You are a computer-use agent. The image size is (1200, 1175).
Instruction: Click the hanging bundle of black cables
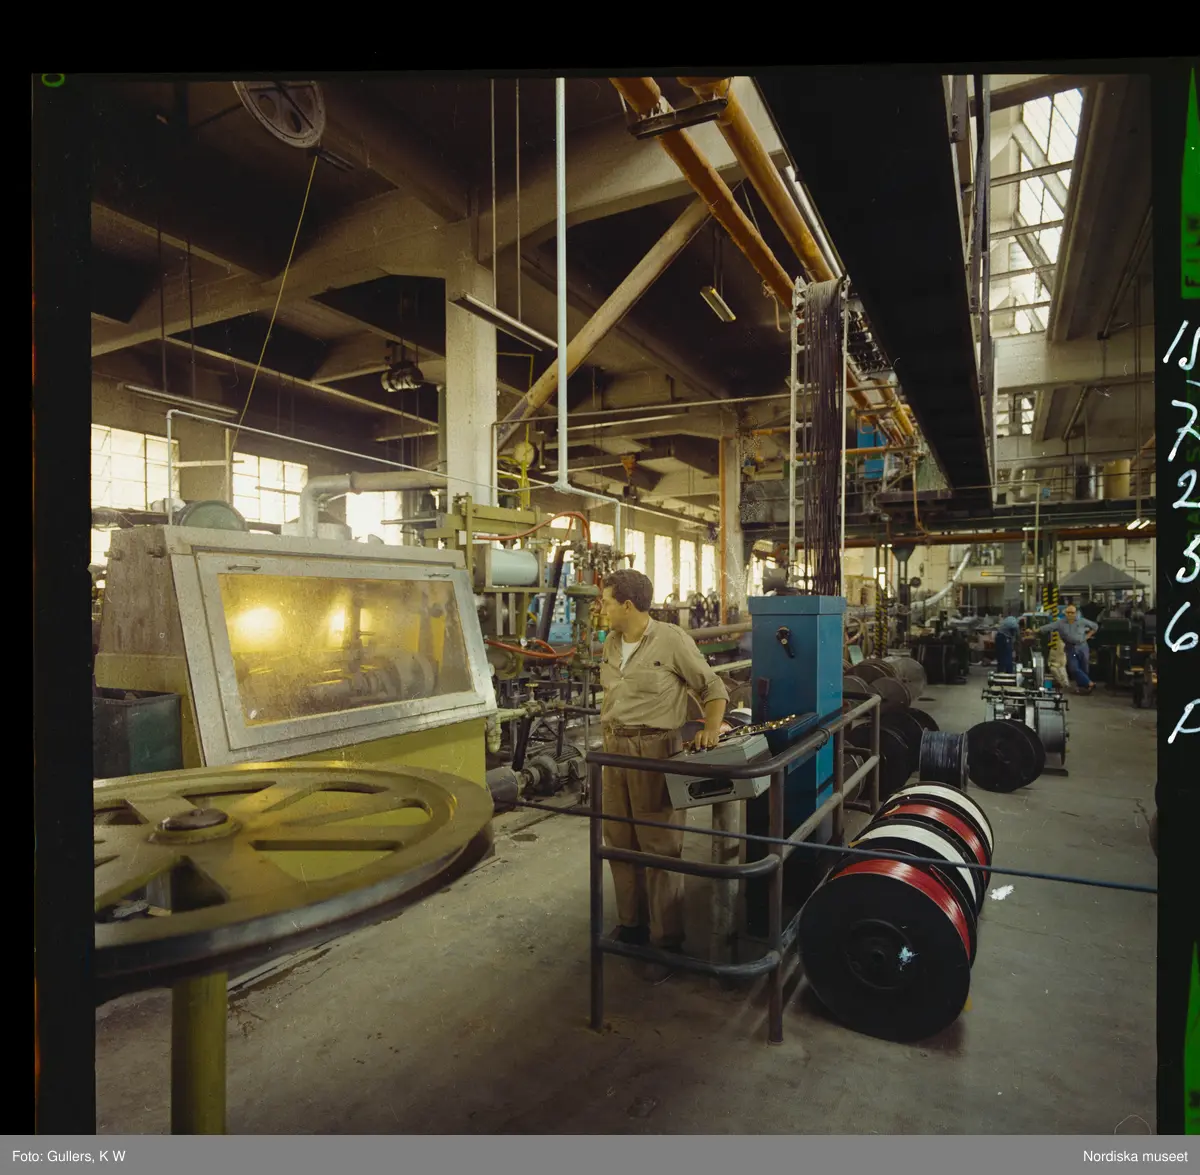(825, 430)
